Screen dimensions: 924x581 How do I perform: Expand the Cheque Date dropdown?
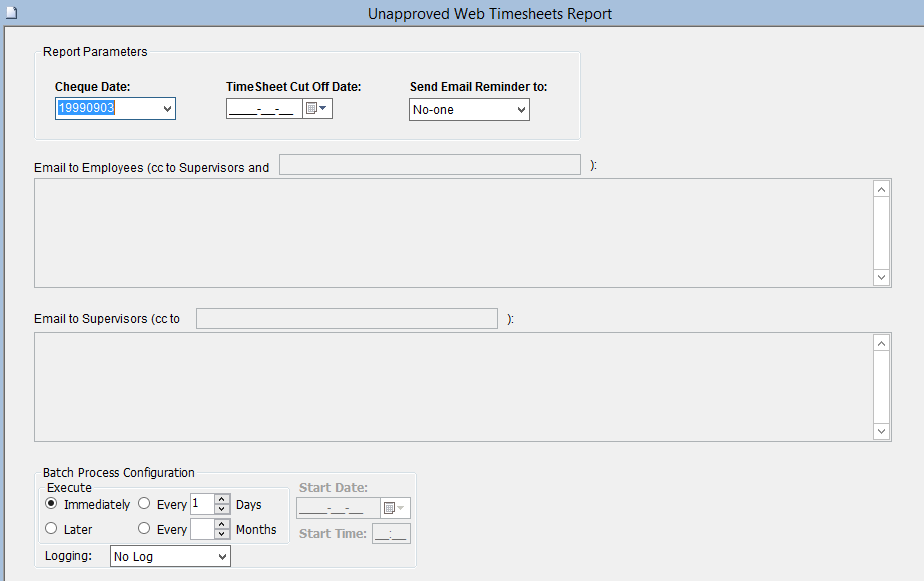[x=166, y=109]
